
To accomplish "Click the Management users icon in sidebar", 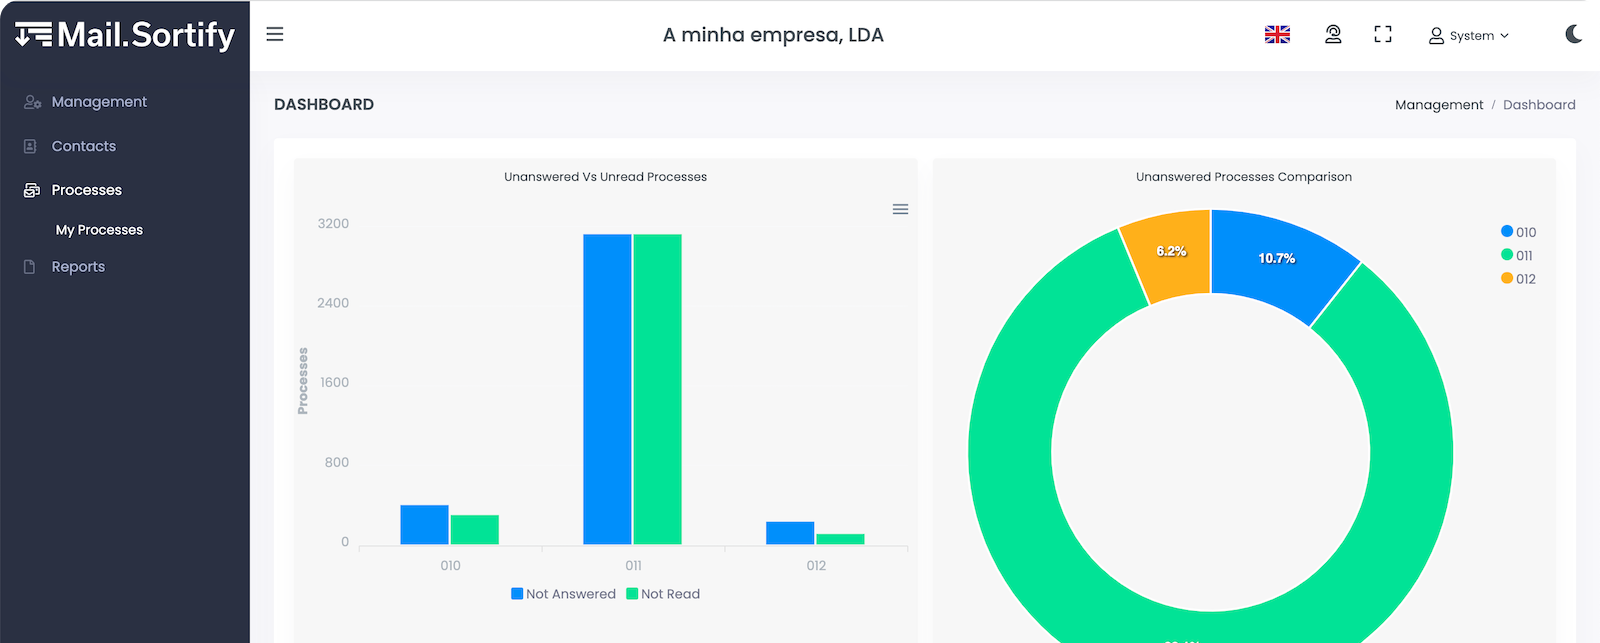I will tap(32, 102).
